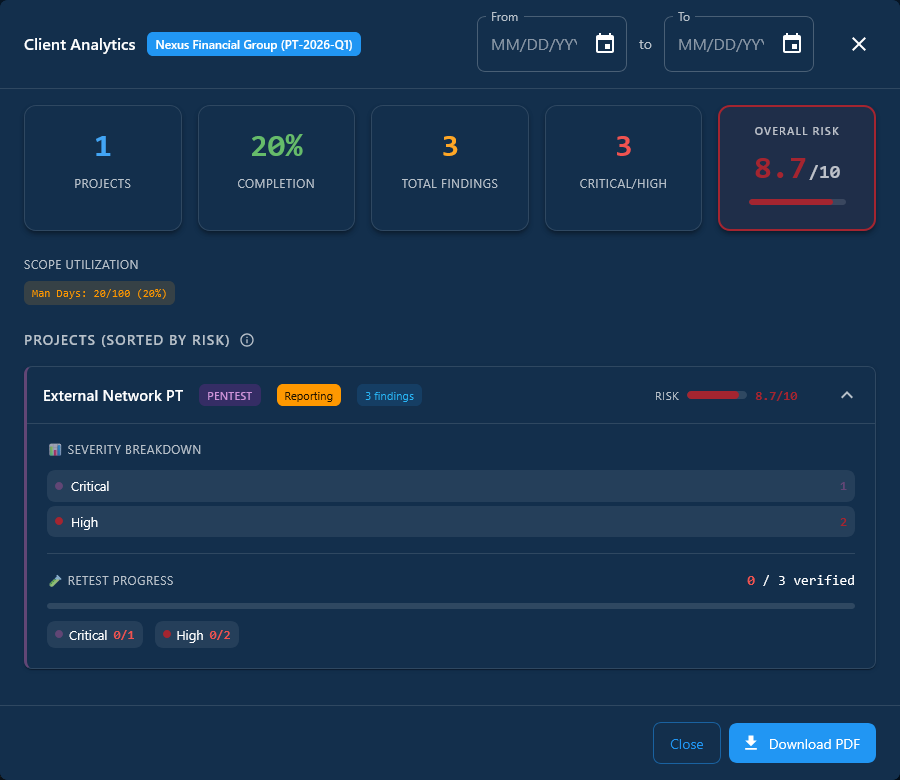Select the Overall Risk 8.7/10 card
Viewport: 900px width, 780px height.
[797, 168]
